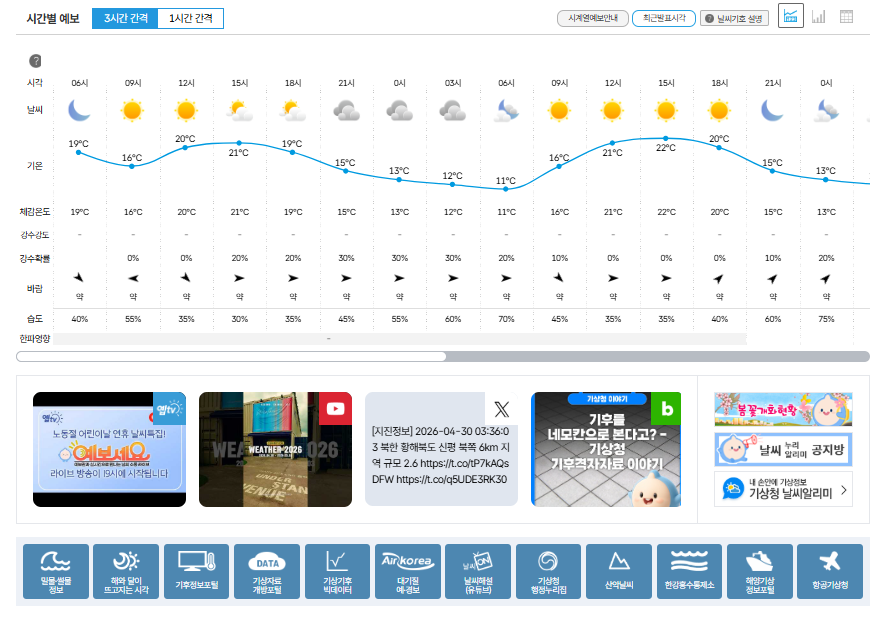Viewport: 893px width, 628px height.
Task: Open the 기후정보포털 tile
Action: [196, 571]
